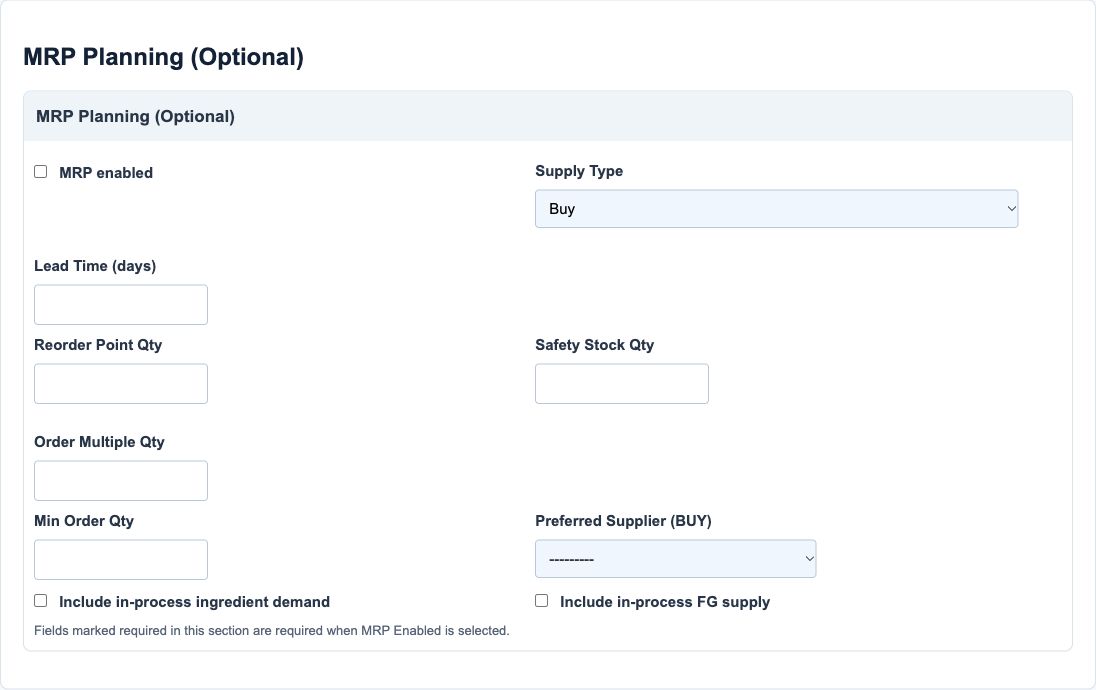This screenshot has width=1096, height=690.
Task: Select the Safety Stock Qty input
Action: click(622, 384)
